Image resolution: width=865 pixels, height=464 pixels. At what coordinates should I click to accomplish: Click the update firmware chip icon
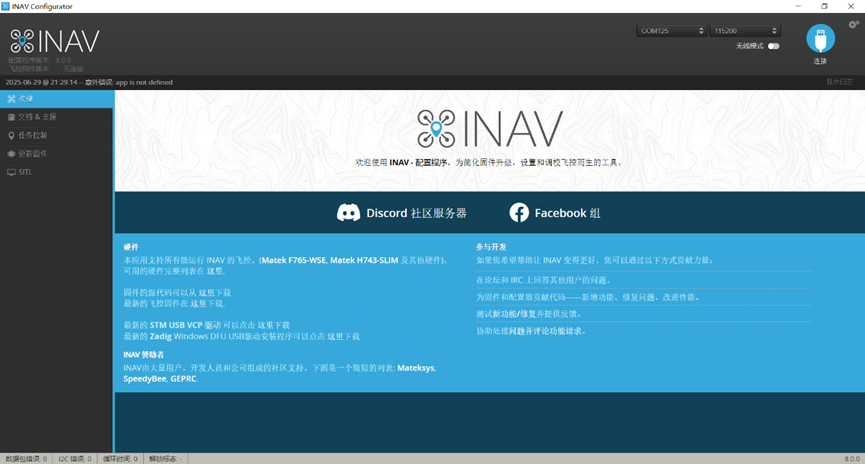point(11,154)
